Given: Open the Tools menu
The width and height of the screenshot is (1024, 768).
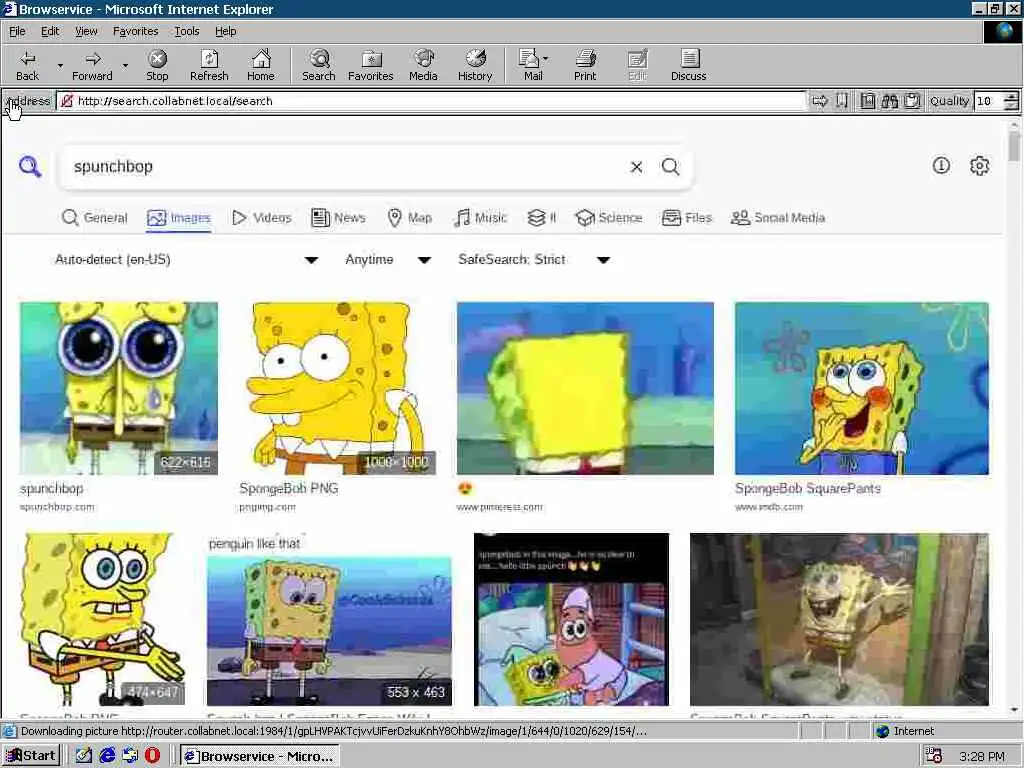Looking at the screenshot, I should pos(186,31).
